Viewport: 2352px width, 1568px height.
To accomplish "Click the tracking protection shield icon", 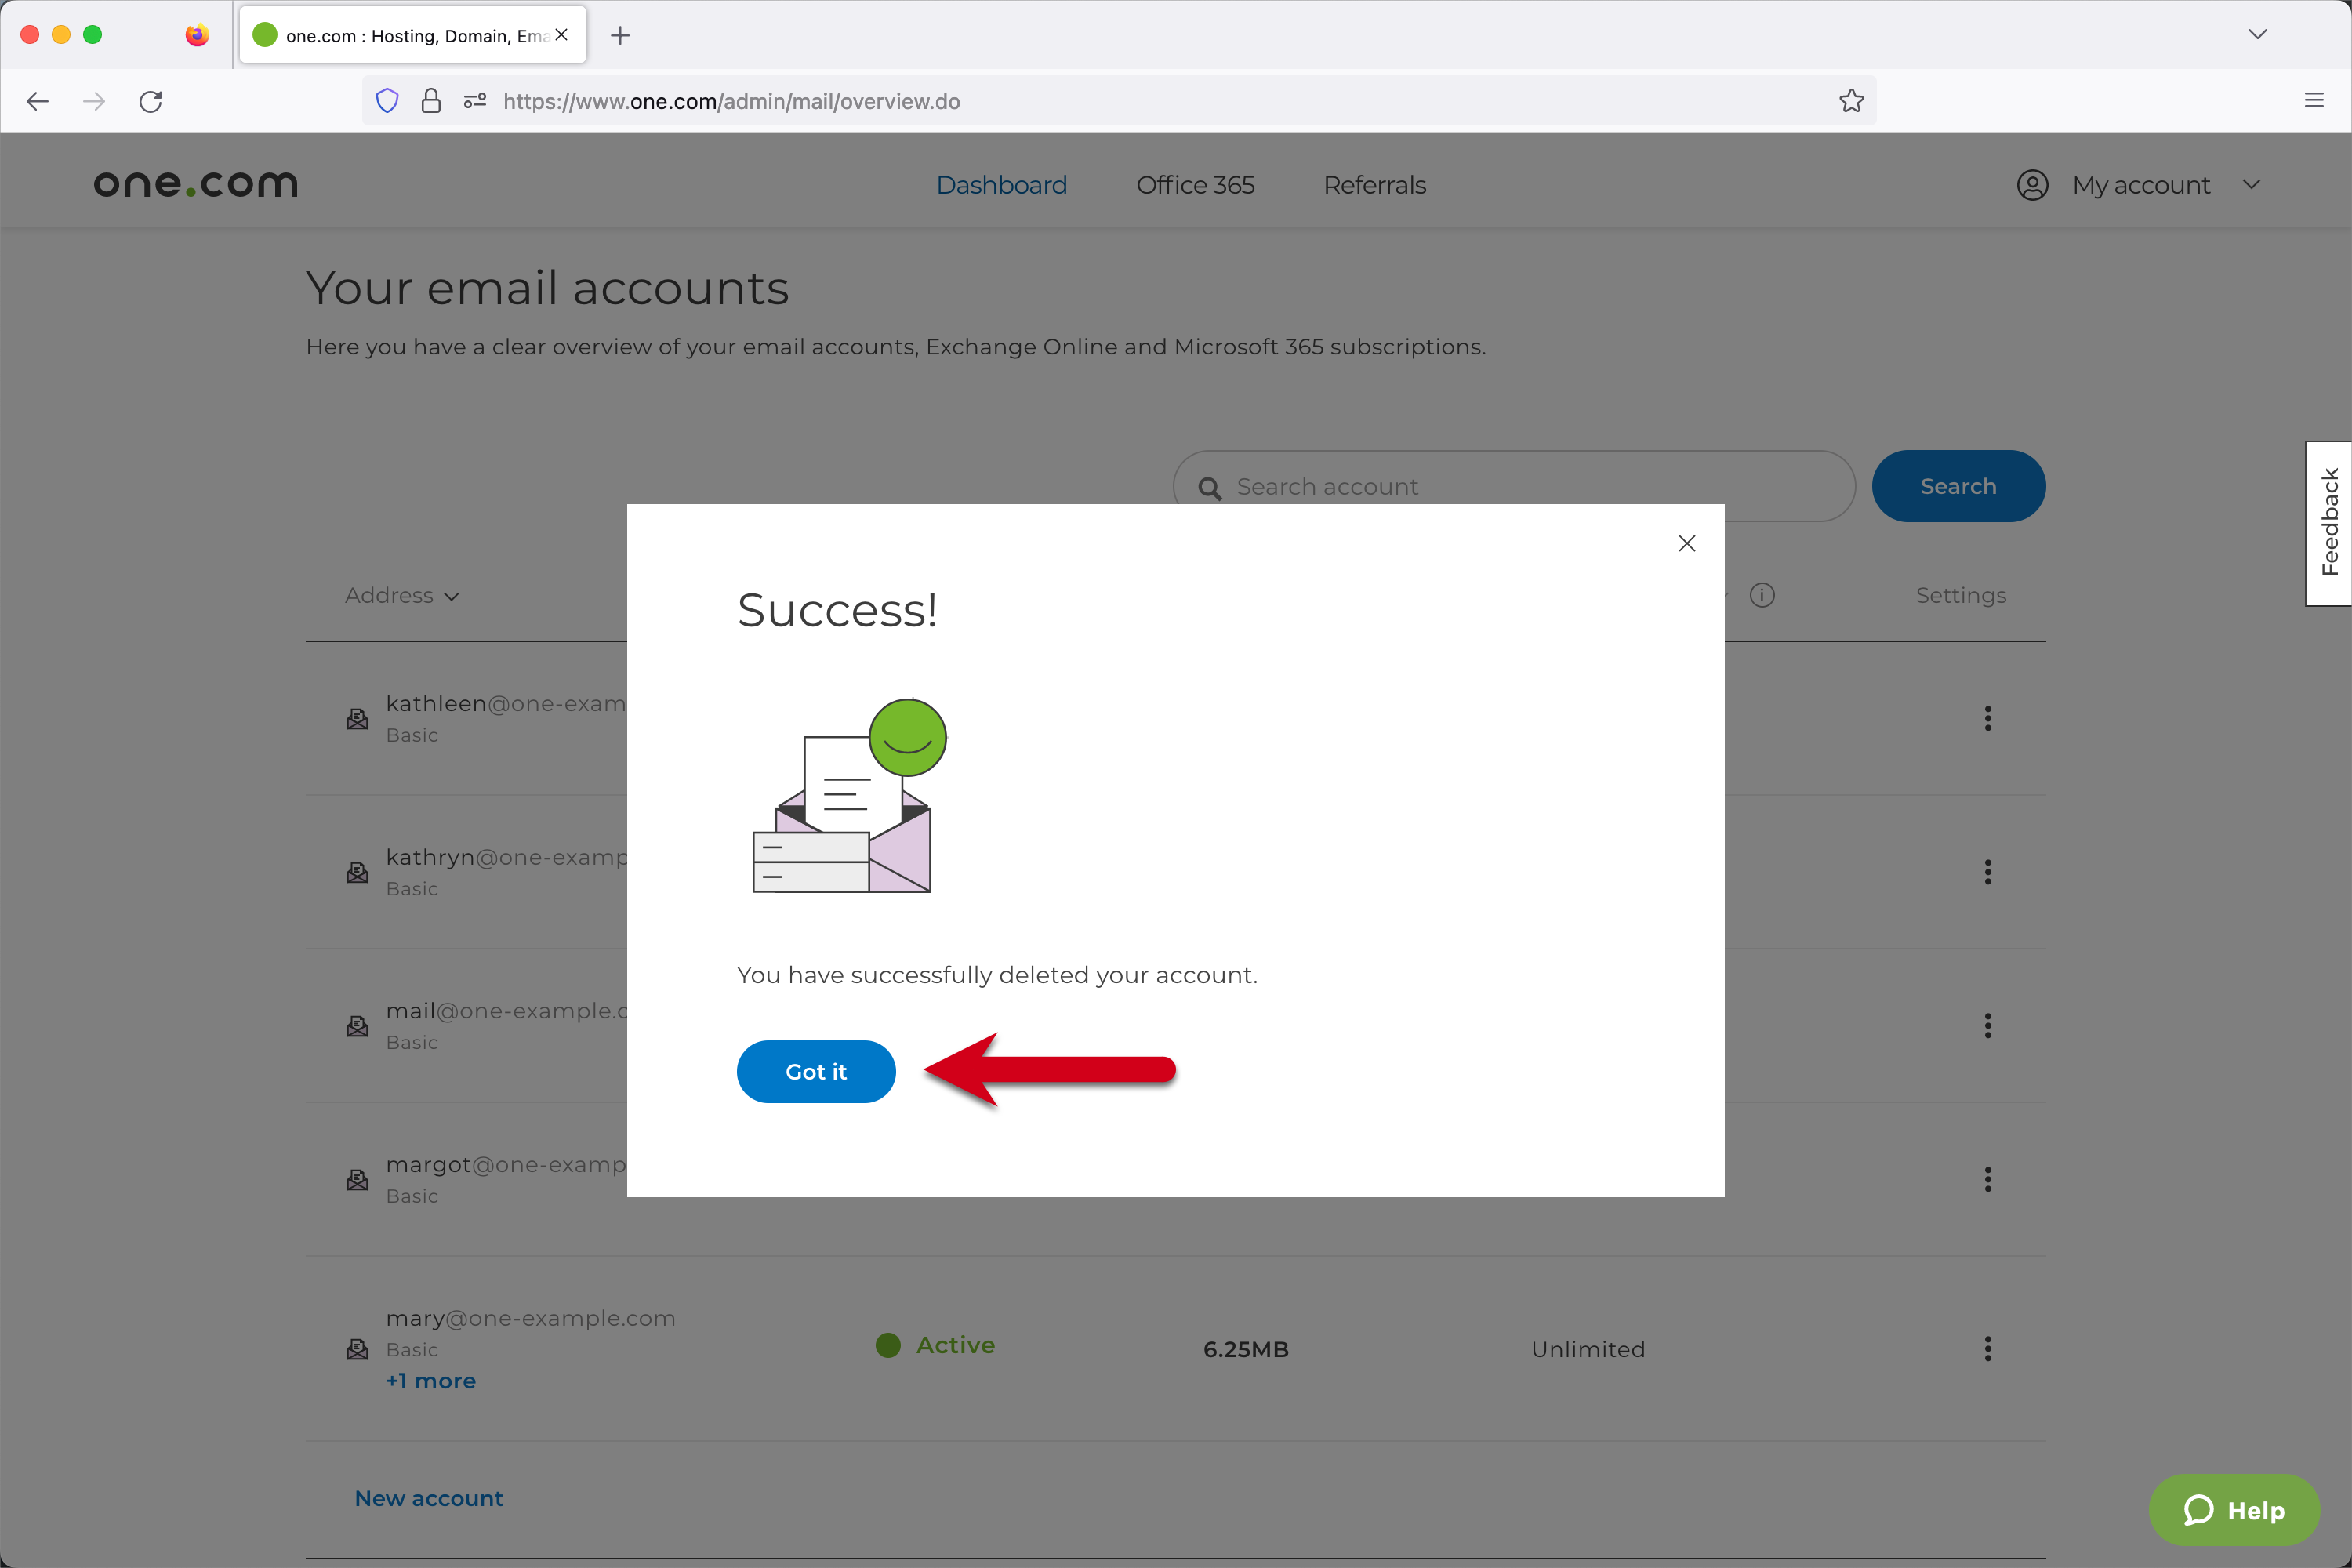I will tap(387, 101).
